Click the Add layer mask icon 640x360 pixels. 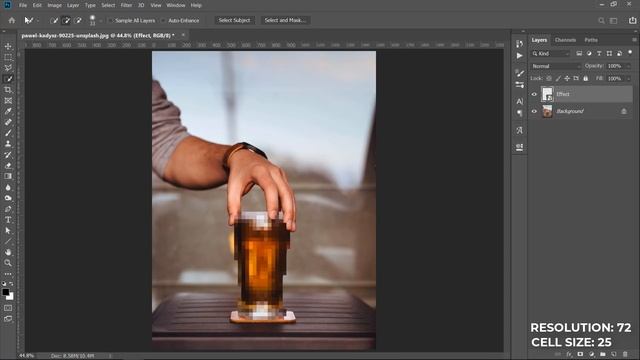click(x=580, y=354)
